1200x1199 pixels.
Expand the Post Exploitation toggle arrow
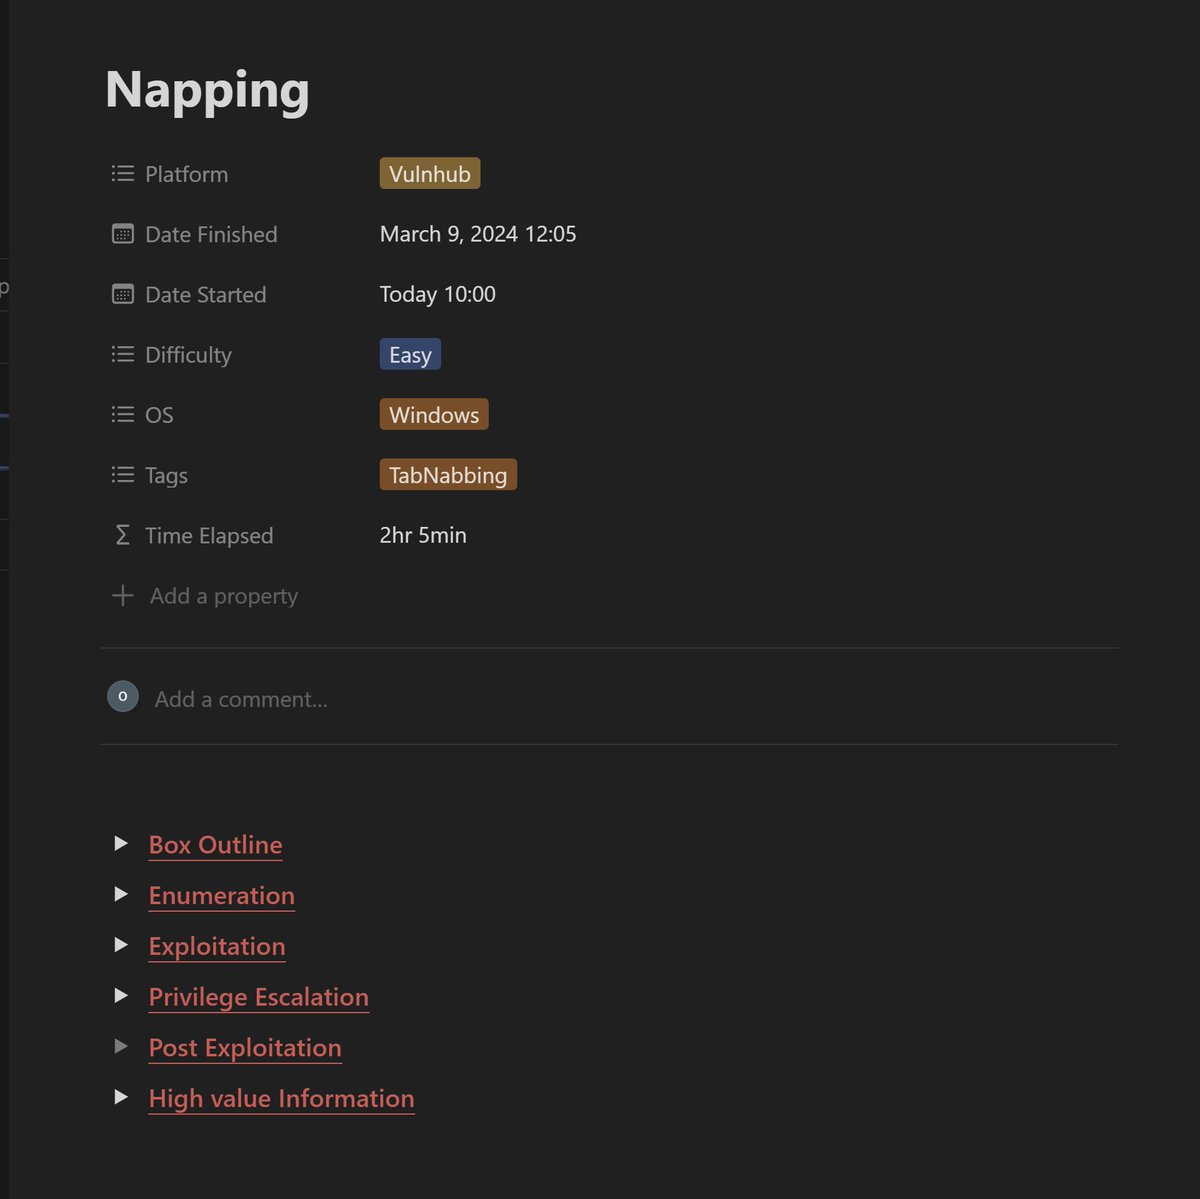(x=121, y=1046)
